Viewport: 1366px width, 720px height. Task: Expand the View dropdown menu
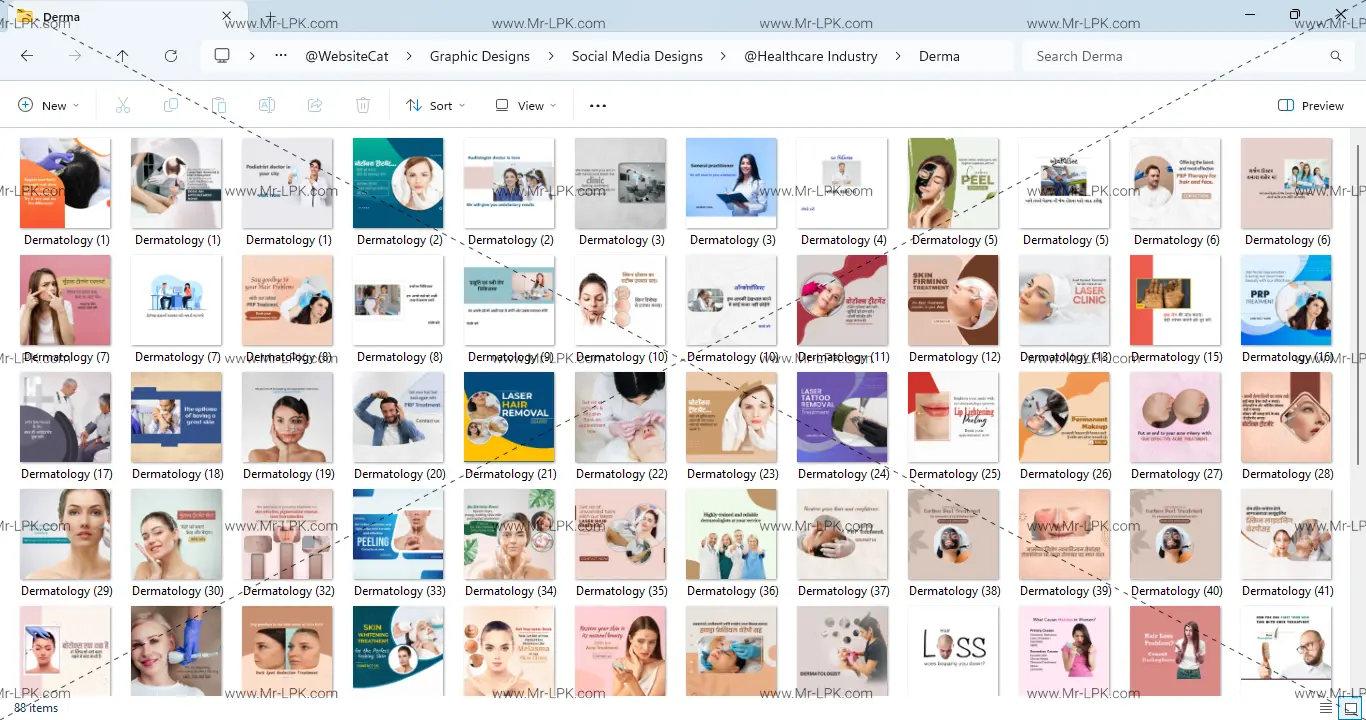pyautogui.click(x=526, y=105)
